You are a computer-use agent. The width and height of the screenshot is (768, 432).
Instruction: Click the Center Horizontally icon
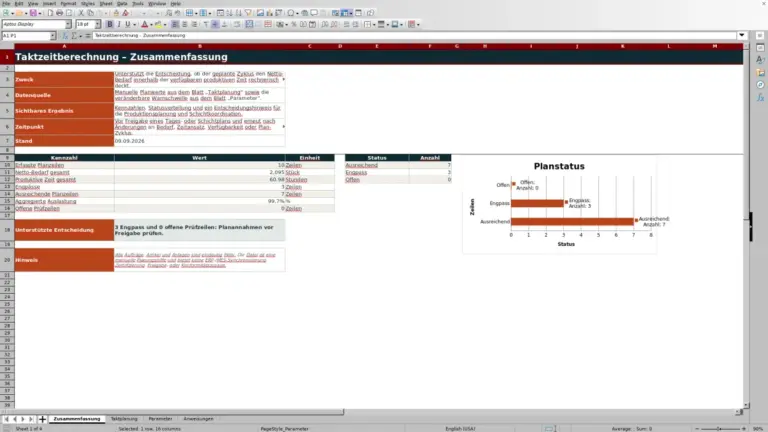coord(185,24)
